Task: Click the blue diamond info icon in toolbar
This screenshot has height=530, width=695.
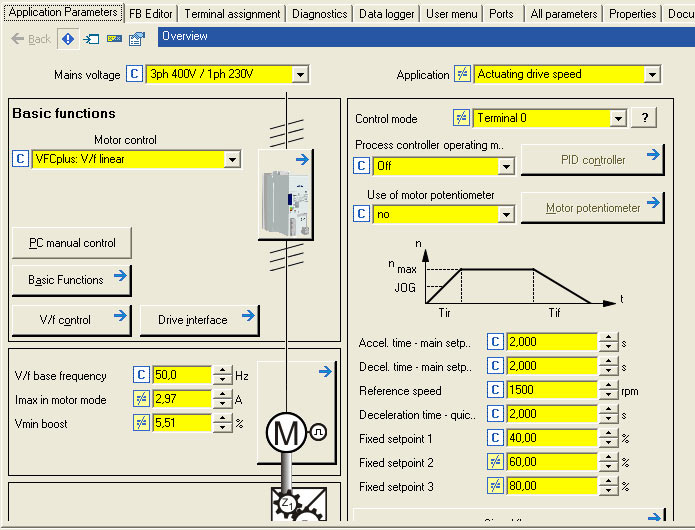Action: click(68, 39)
